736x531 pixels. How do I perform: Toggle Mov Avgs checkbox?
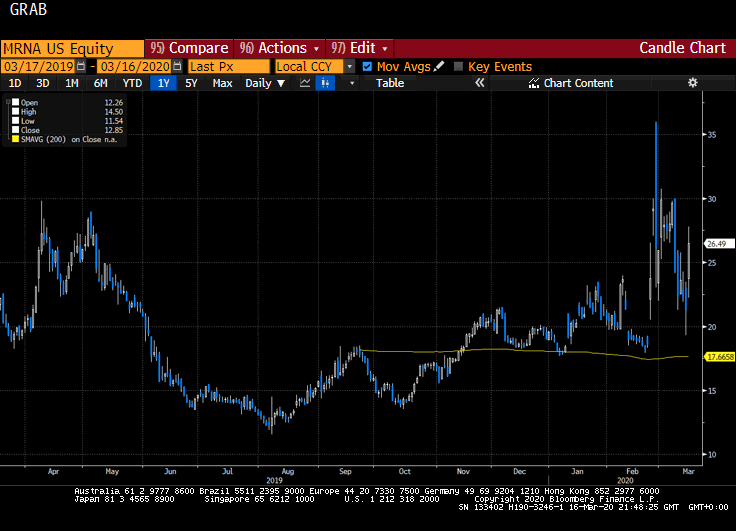[x=367, y=67]
